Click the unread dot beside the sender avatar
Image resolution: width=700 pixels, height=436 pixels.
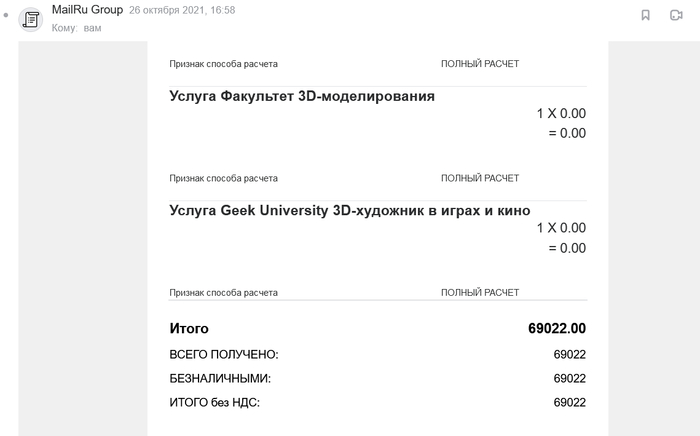pos(6,18)
